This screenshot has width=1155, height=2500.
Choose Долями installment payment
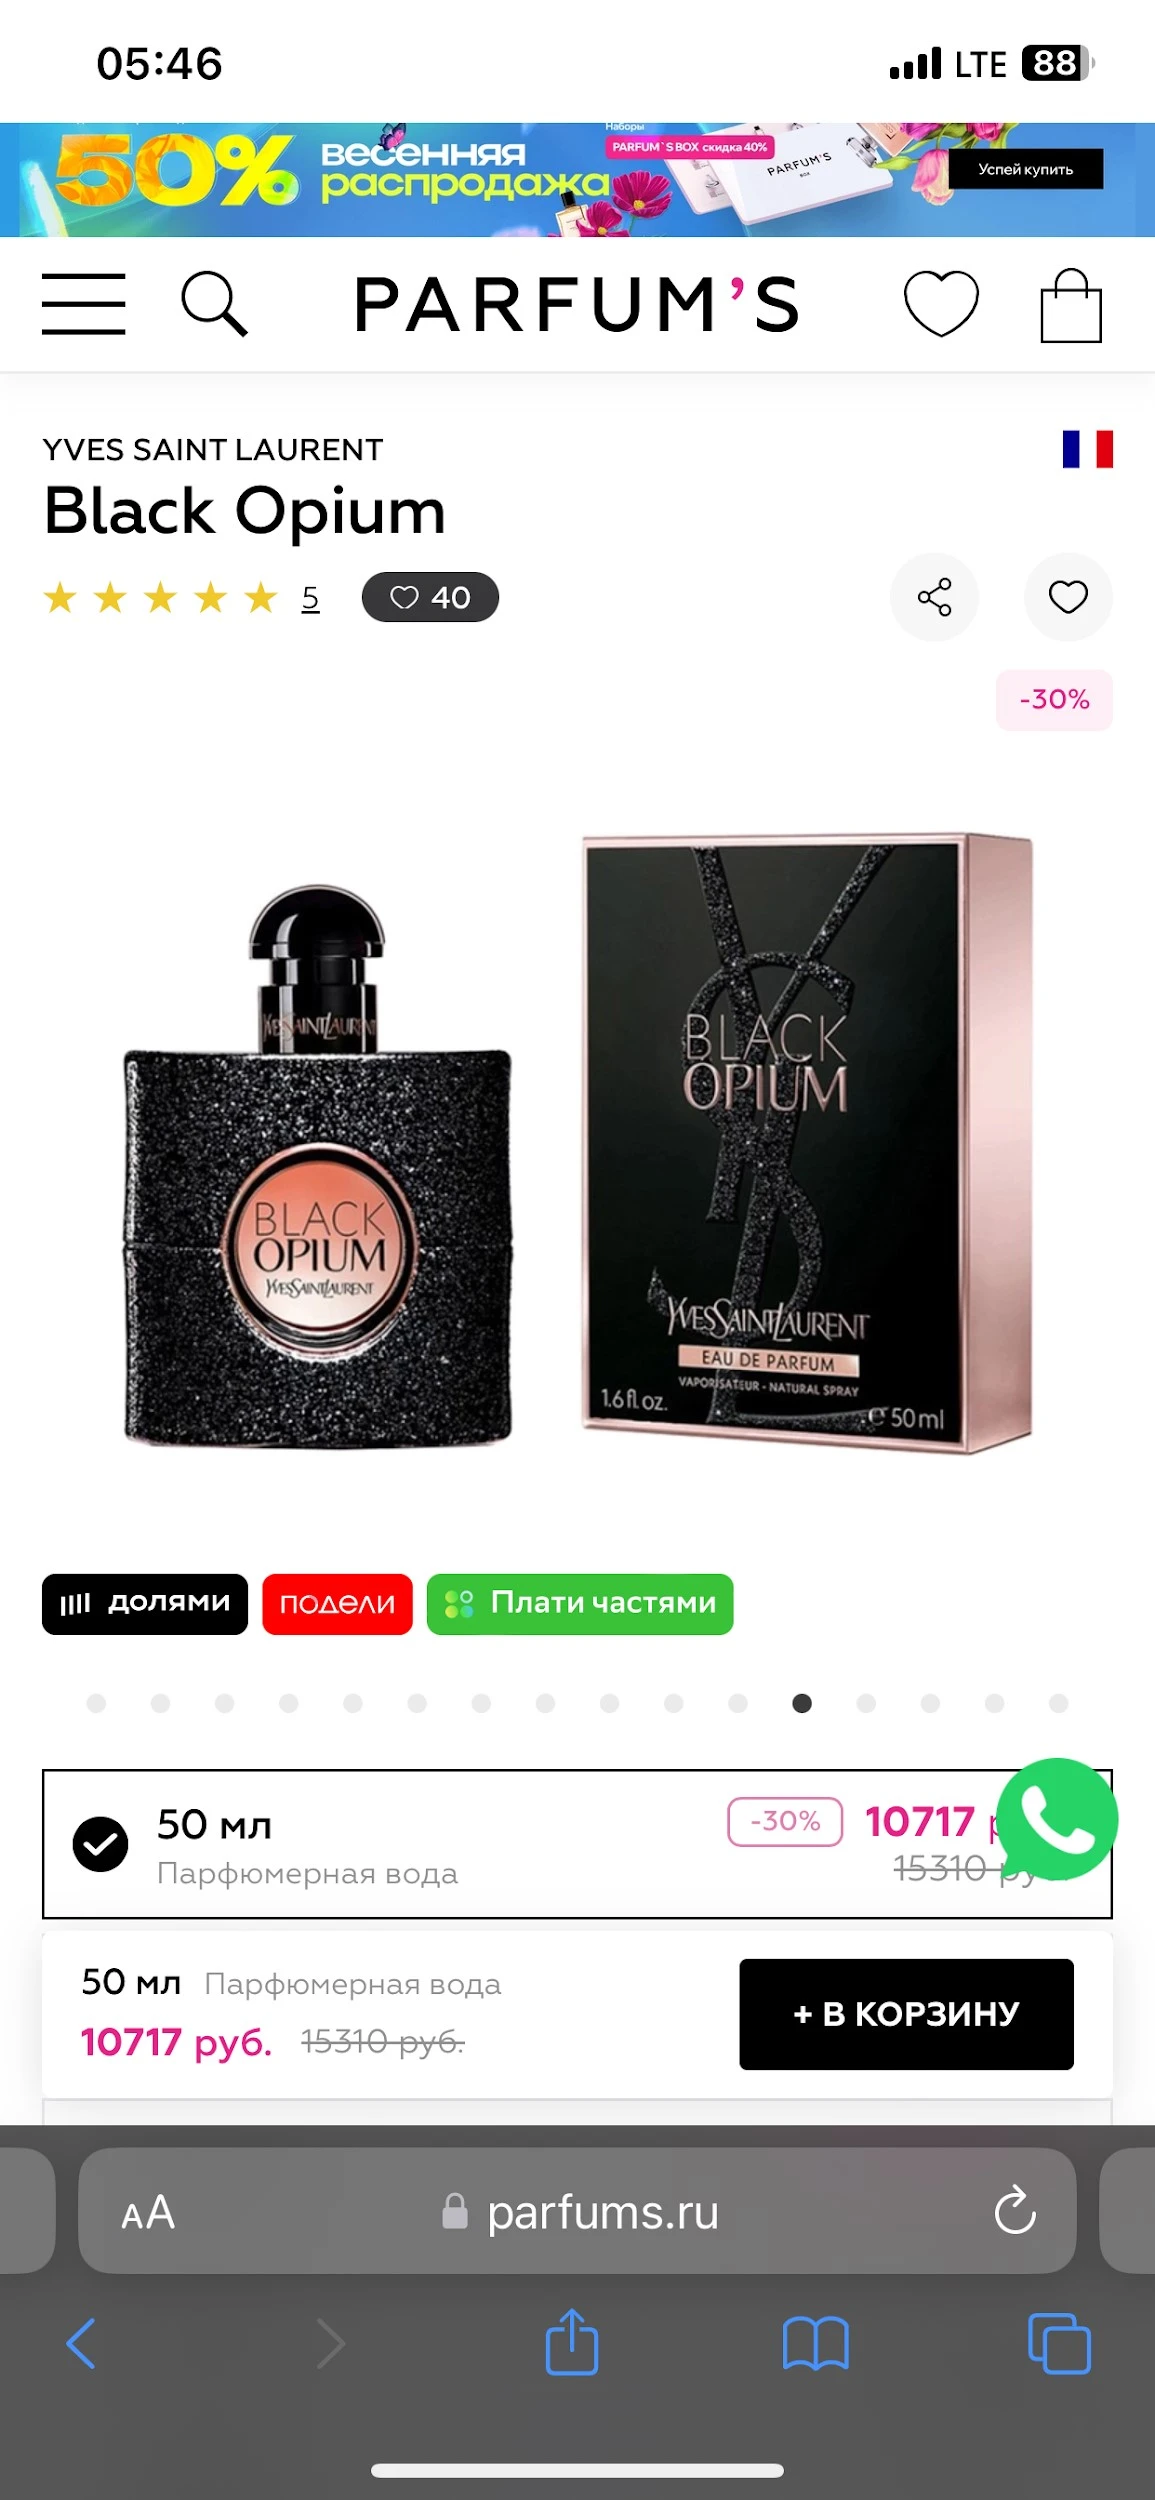(145, 1604)
